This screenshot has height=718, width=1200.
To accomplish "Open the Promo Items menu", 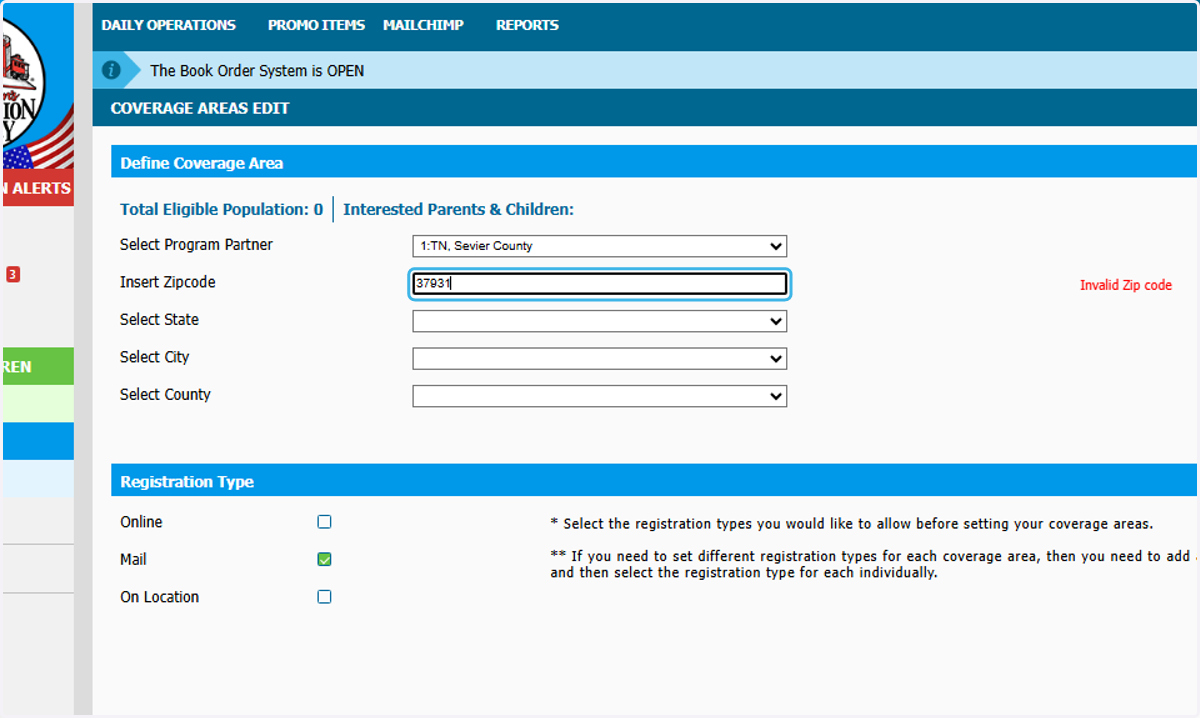I will (316, 25).
